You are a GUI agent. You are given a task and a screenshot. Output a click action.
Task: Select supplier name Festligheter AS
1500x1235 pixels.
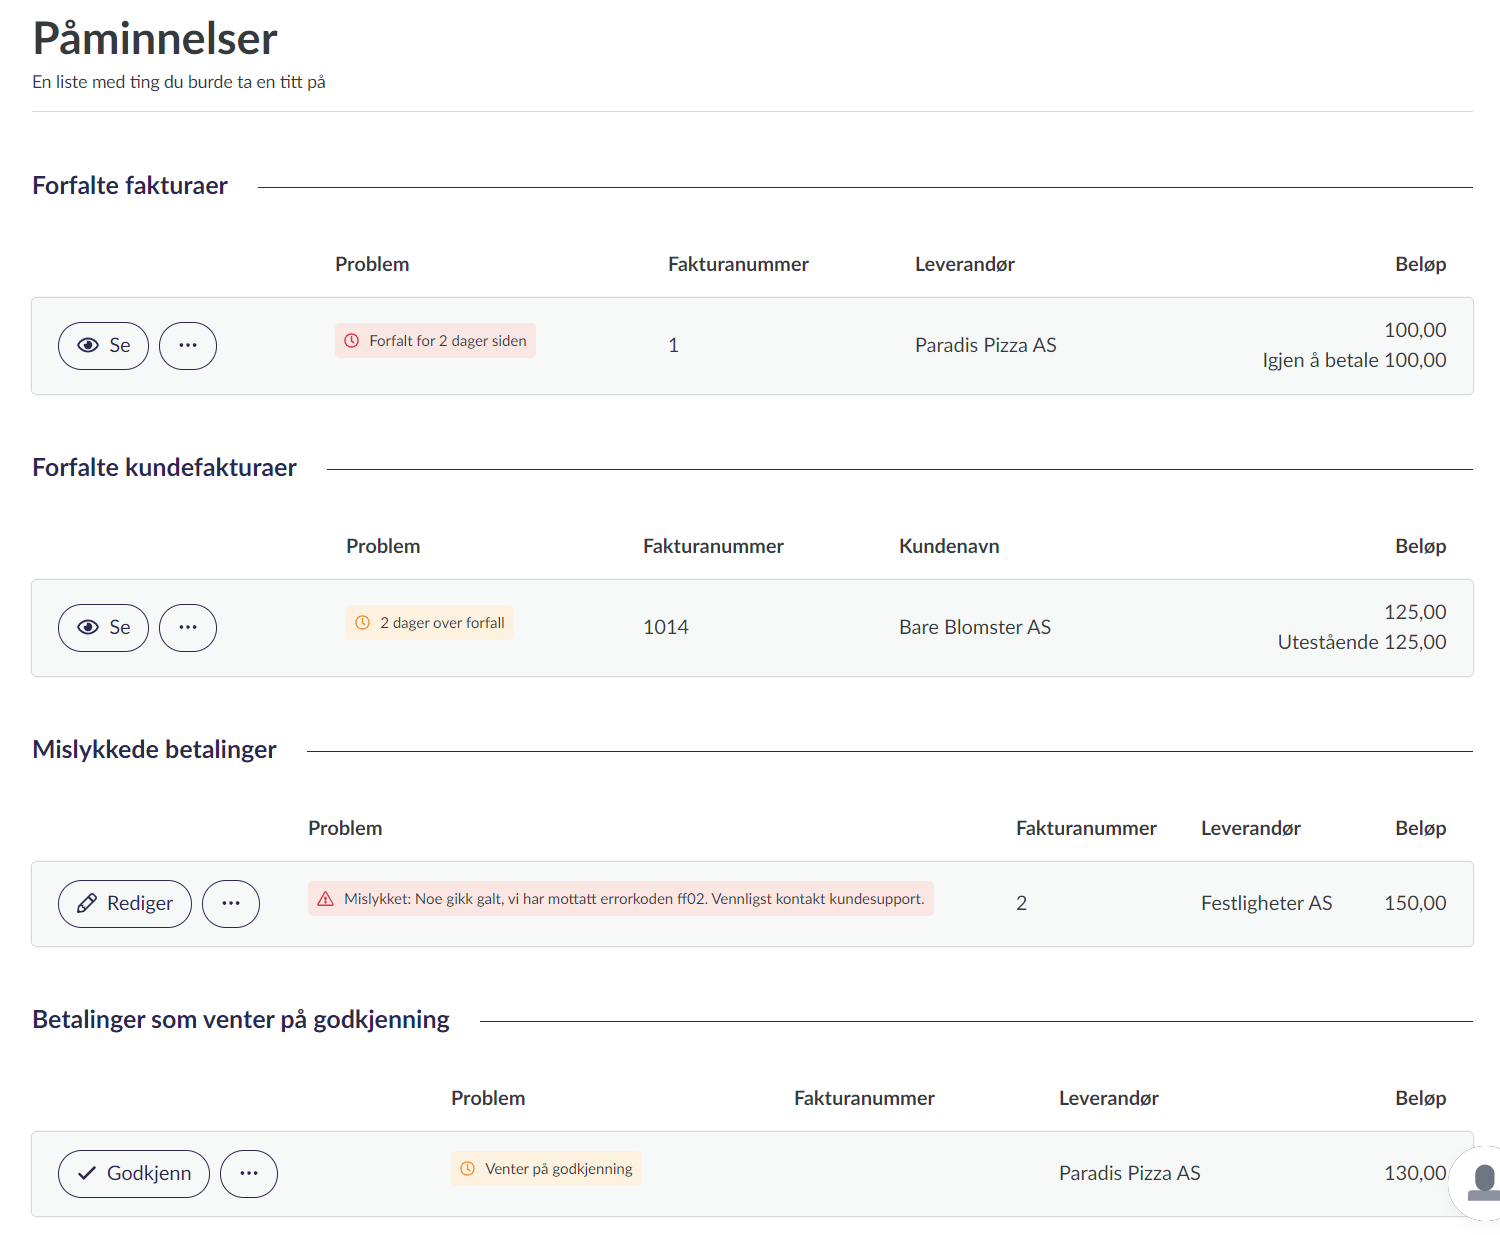coord(1266,904)
